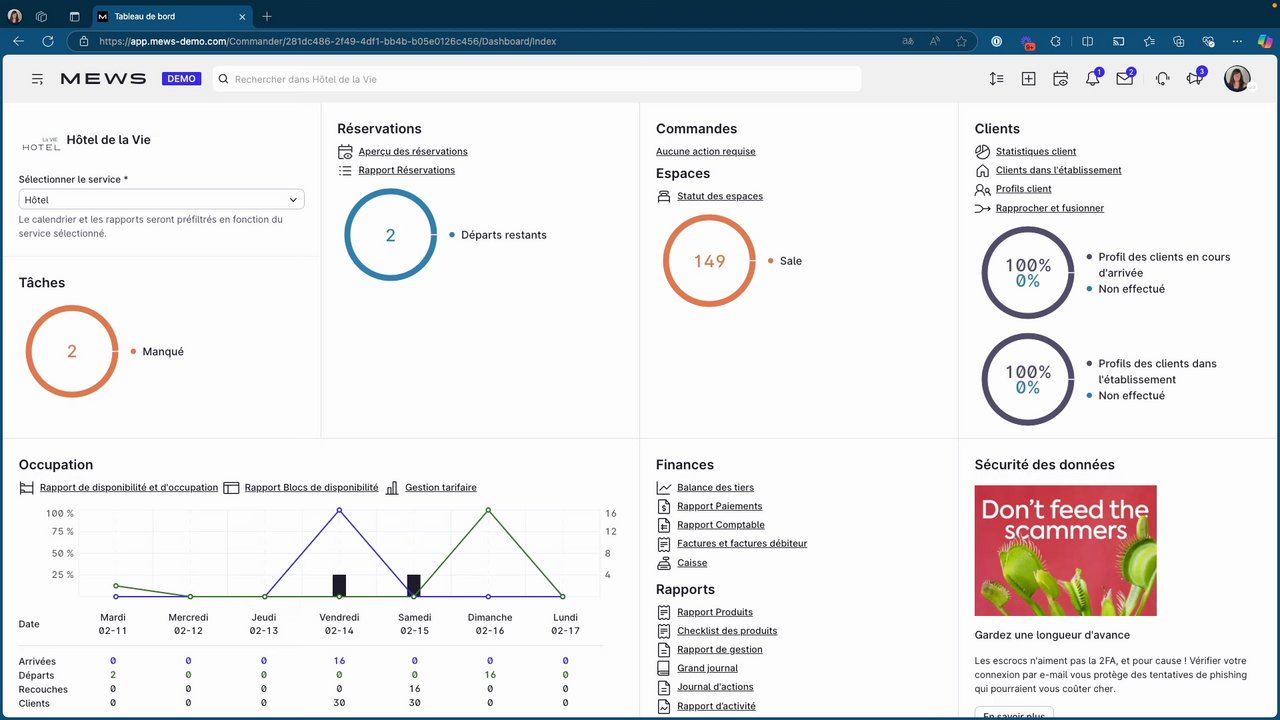
Task: Open the Rapport de gestion link
Action: pyautogui.click(x=720, y=650)
